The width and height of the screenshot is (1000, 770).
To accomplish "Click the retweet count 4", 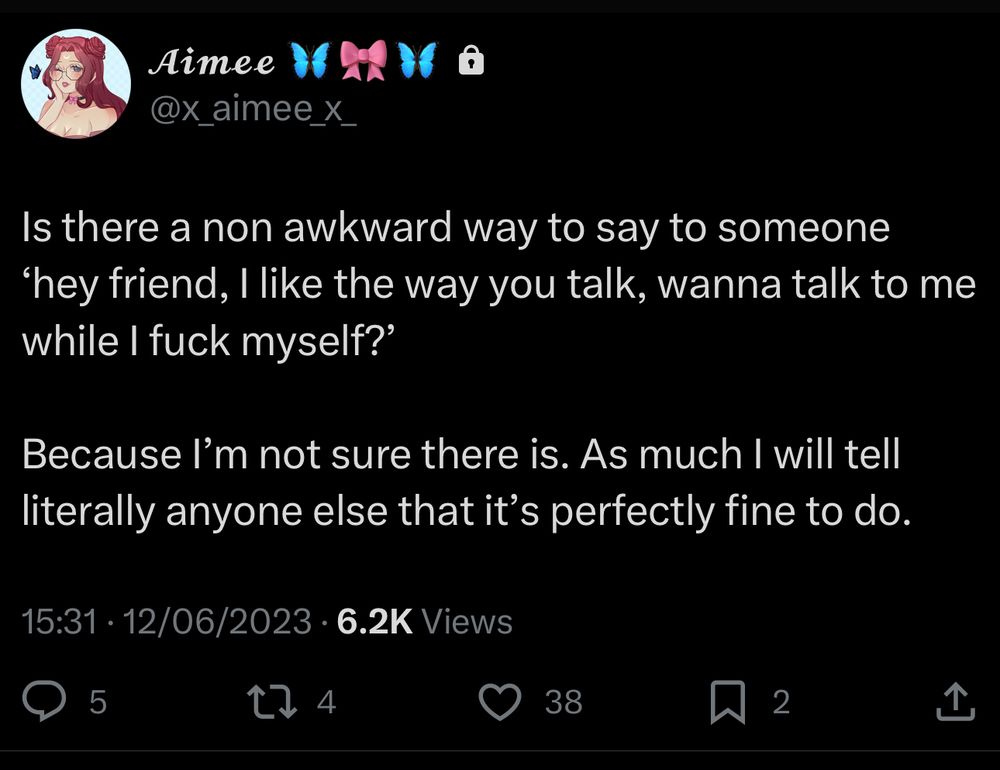I will tap(325, 703).
